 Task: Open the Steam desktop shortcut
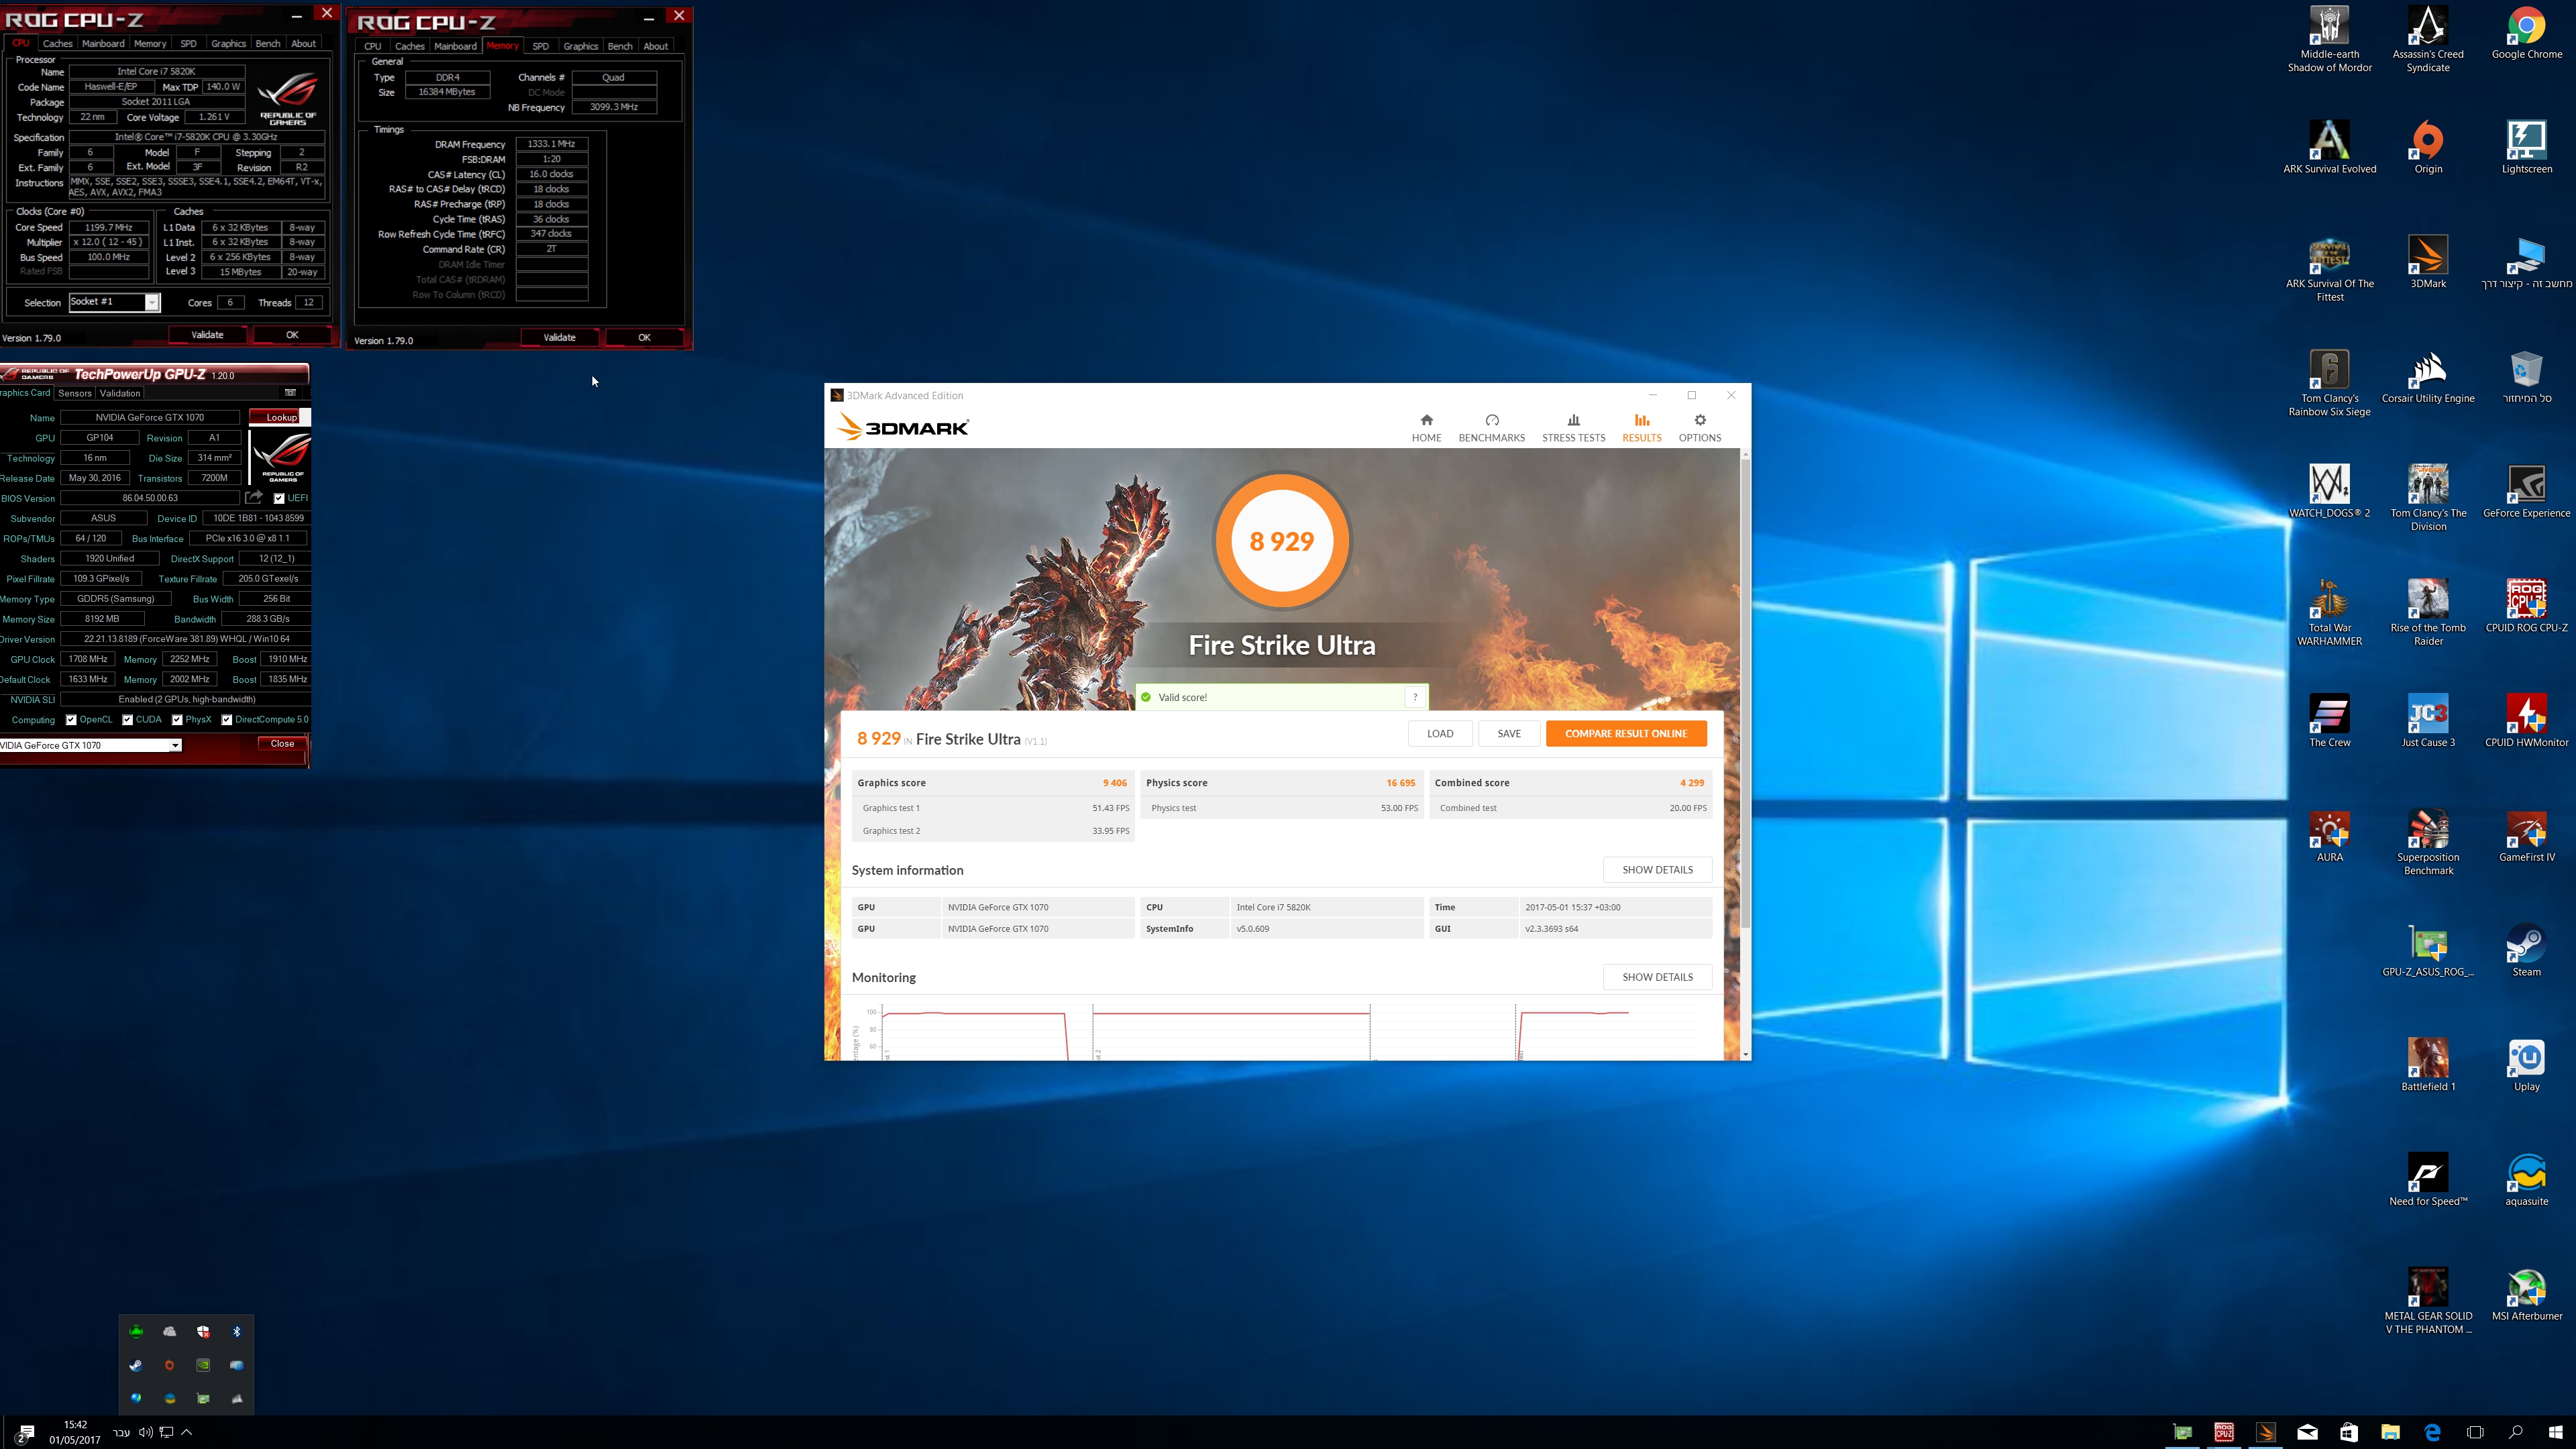(2526, 950)
